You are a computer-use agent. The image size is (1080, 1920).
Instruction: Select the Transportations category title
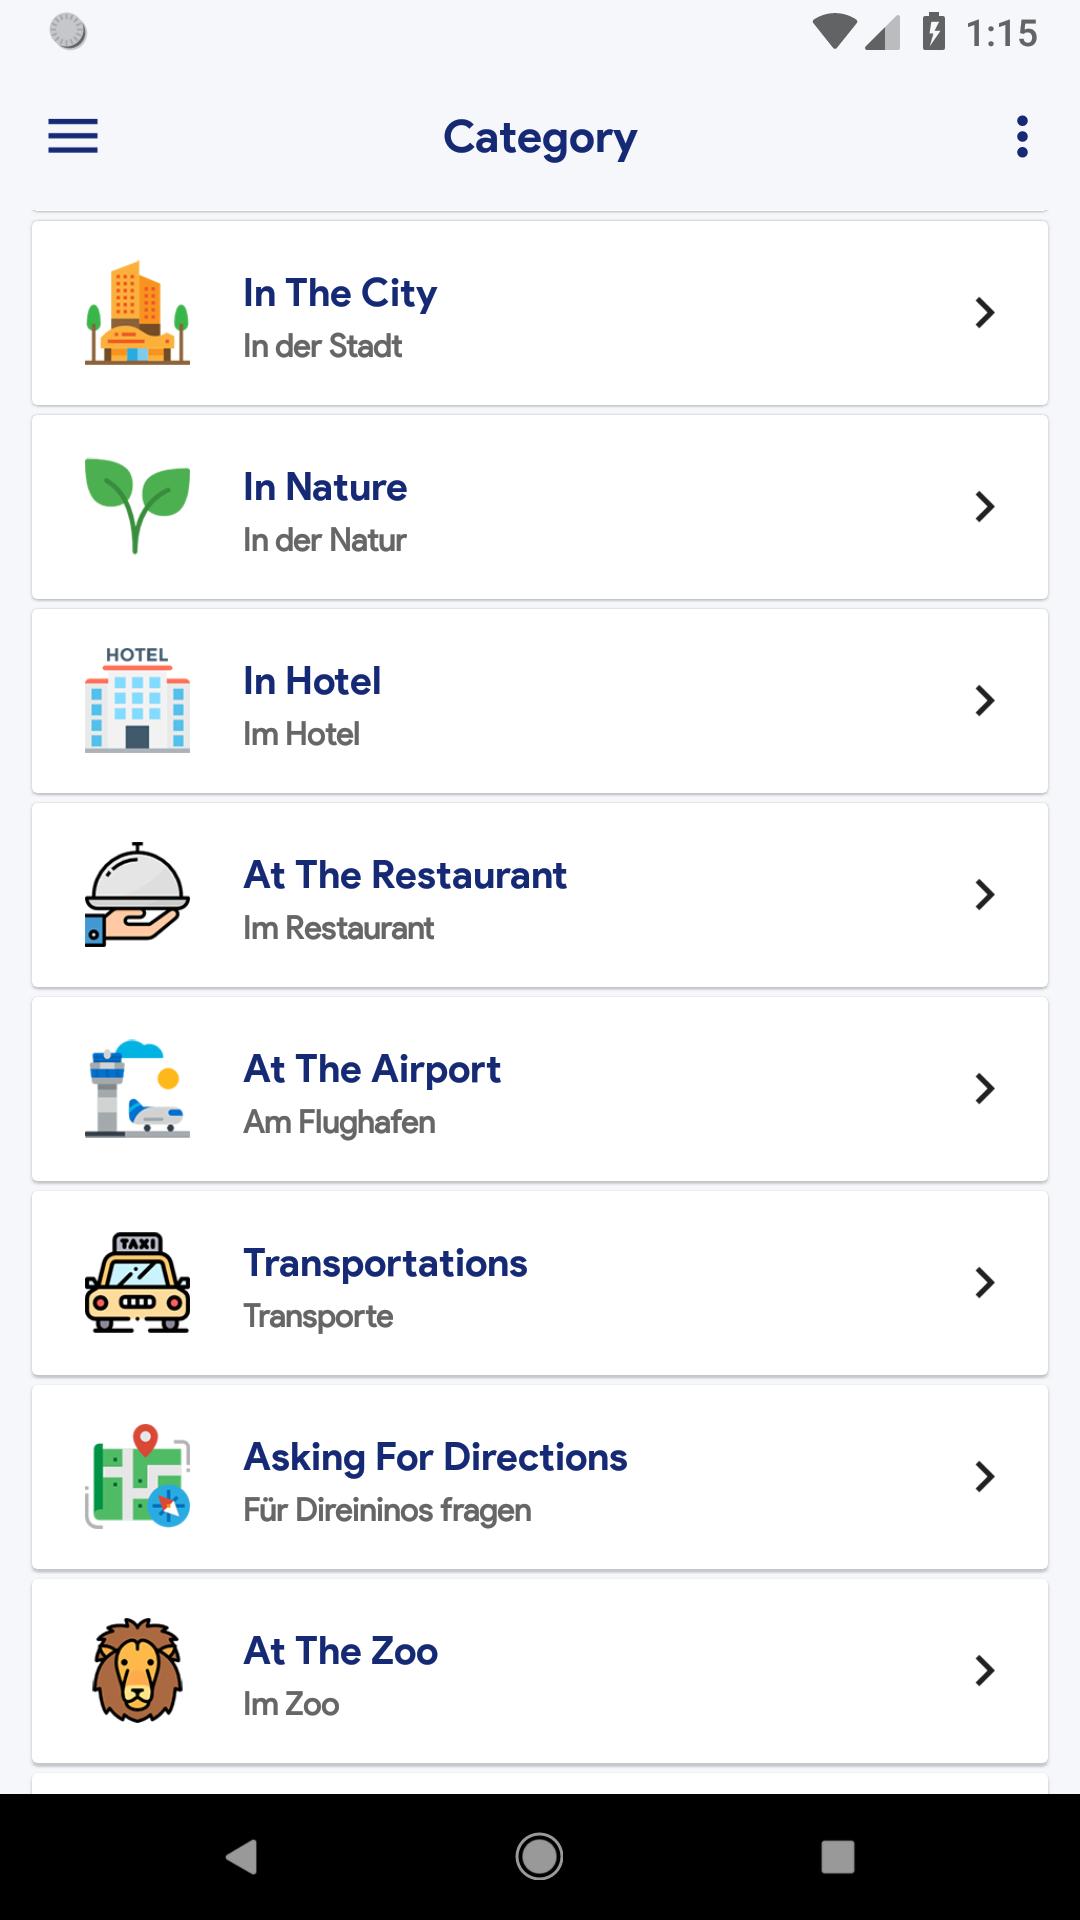(x=385, y=1263)
